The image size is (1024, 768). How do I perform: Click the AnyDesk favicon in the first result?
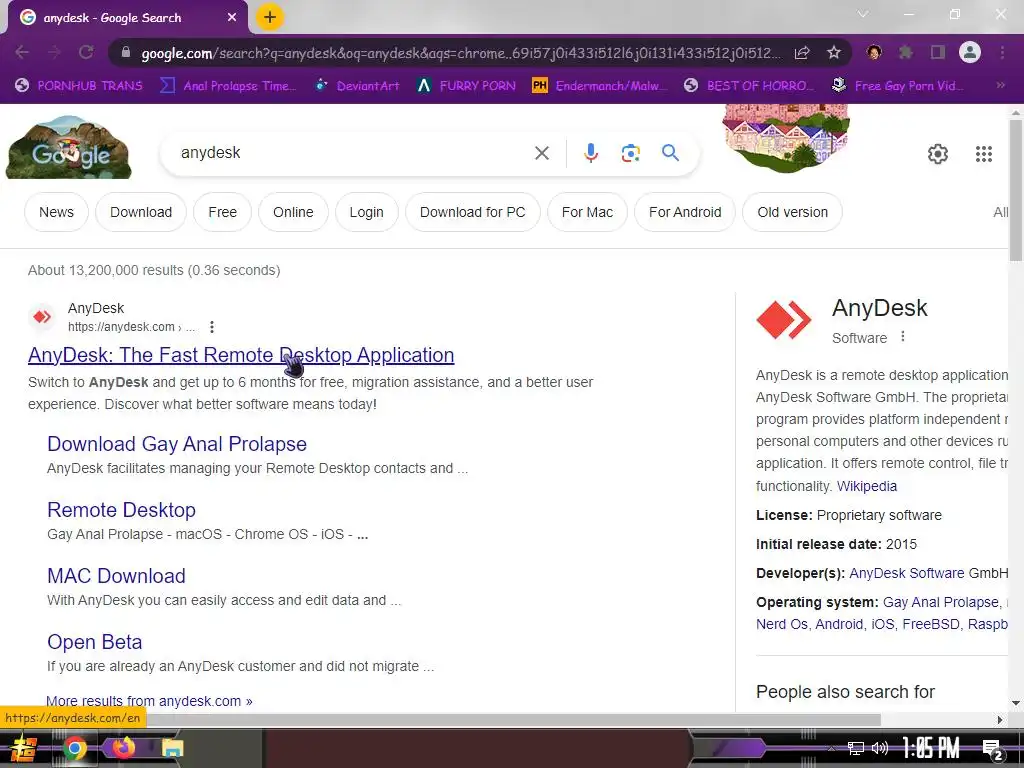42,317
